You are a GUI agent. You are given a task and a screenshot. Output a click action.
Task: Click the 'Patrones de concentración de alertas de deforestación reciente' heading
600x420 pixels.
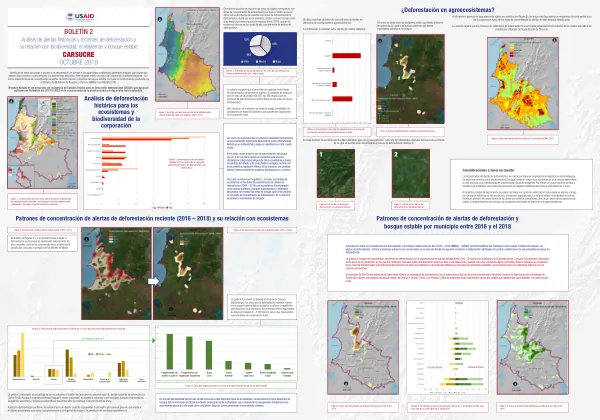152,218
